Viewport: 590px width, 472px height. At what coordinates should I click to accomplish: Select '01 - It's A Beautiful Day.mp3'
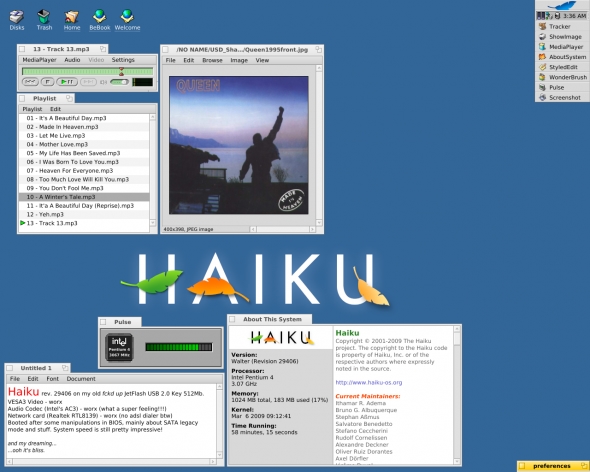84,118
